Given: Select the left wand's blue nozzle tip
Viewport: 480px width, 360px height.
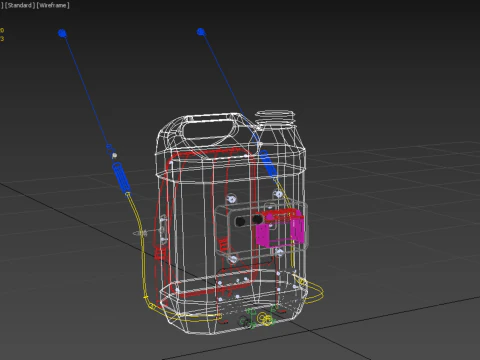Looking at the screenshot, I should click(62, 33).
